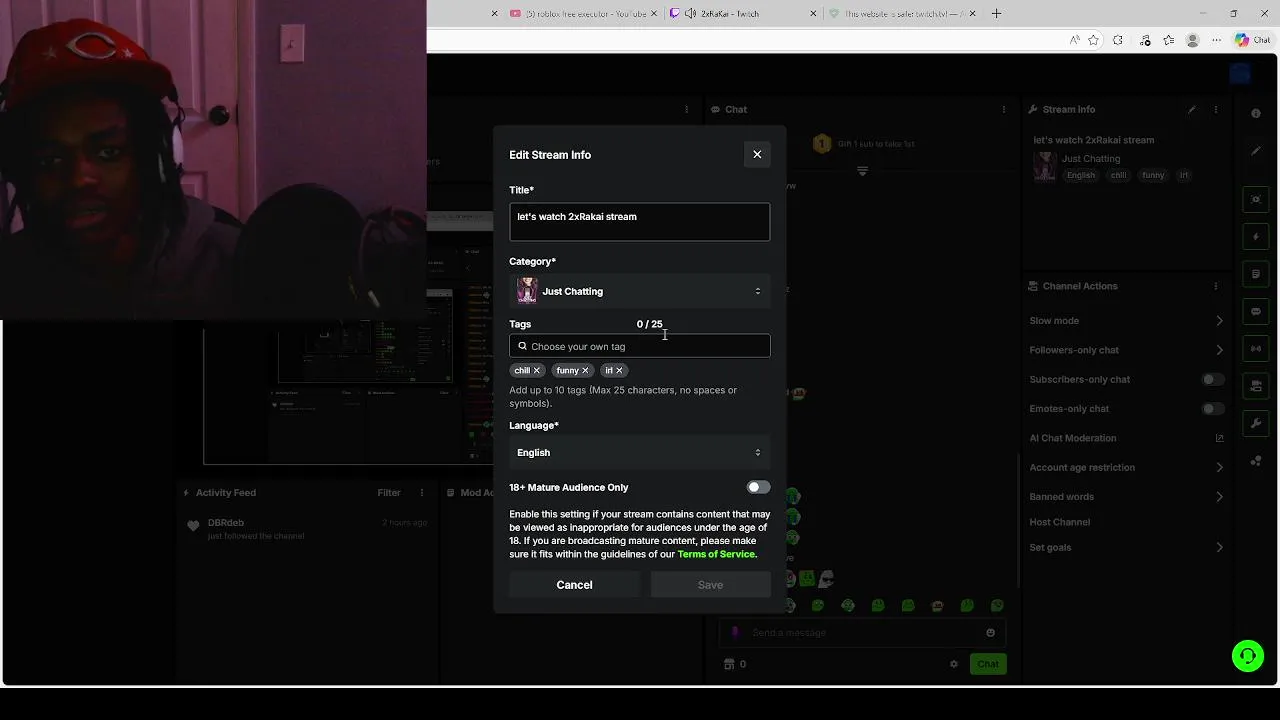Screen dimensions: 1280x720
Task: Open the emote picker in message box
Action: 990,632
